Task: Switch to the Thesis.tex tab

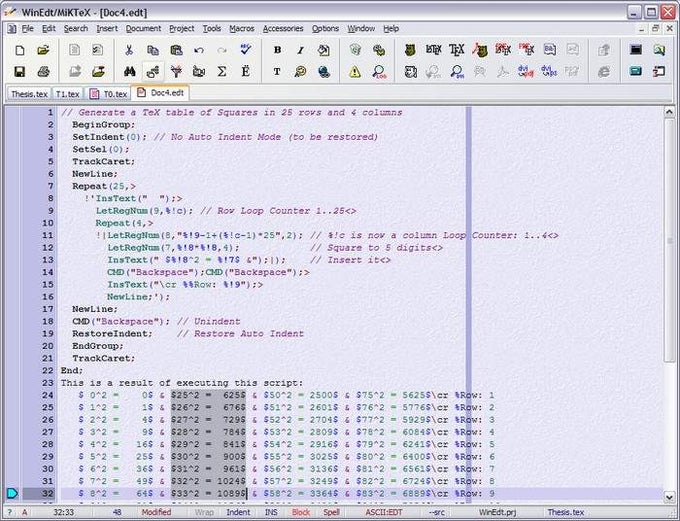Action: (x=28, y=93)
